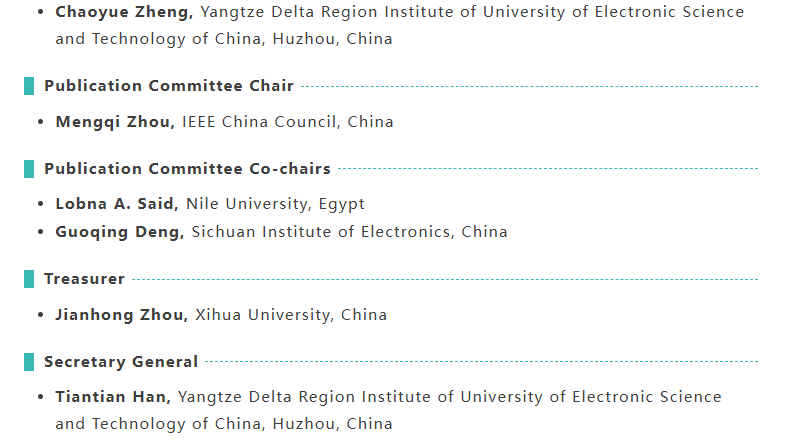Select the Publication Committee Chair heading
Viewport: 790px width, 448px height.
(169, 86)
